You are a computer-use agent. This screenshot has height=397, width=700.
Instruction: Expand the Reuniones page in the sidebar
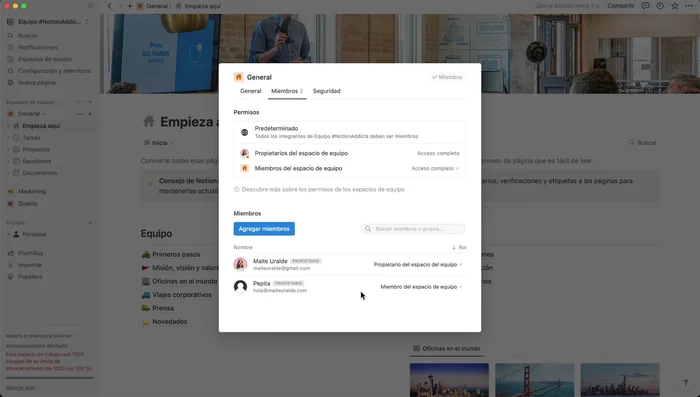pos(8,161)
